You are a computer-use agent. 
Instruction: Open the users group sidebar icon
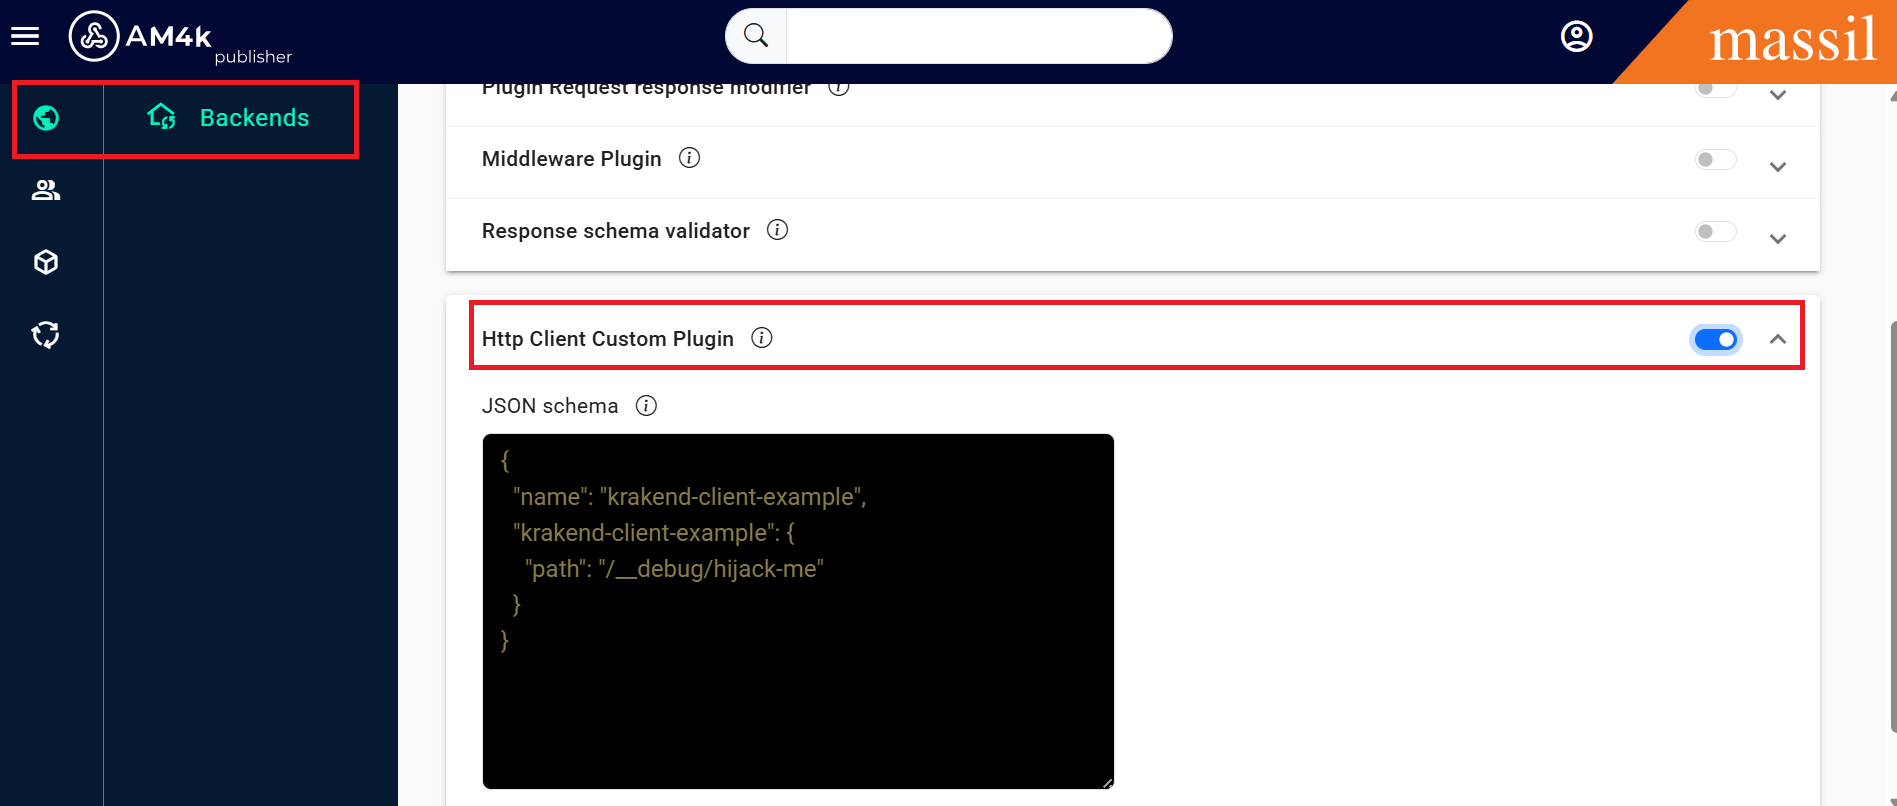46,190
